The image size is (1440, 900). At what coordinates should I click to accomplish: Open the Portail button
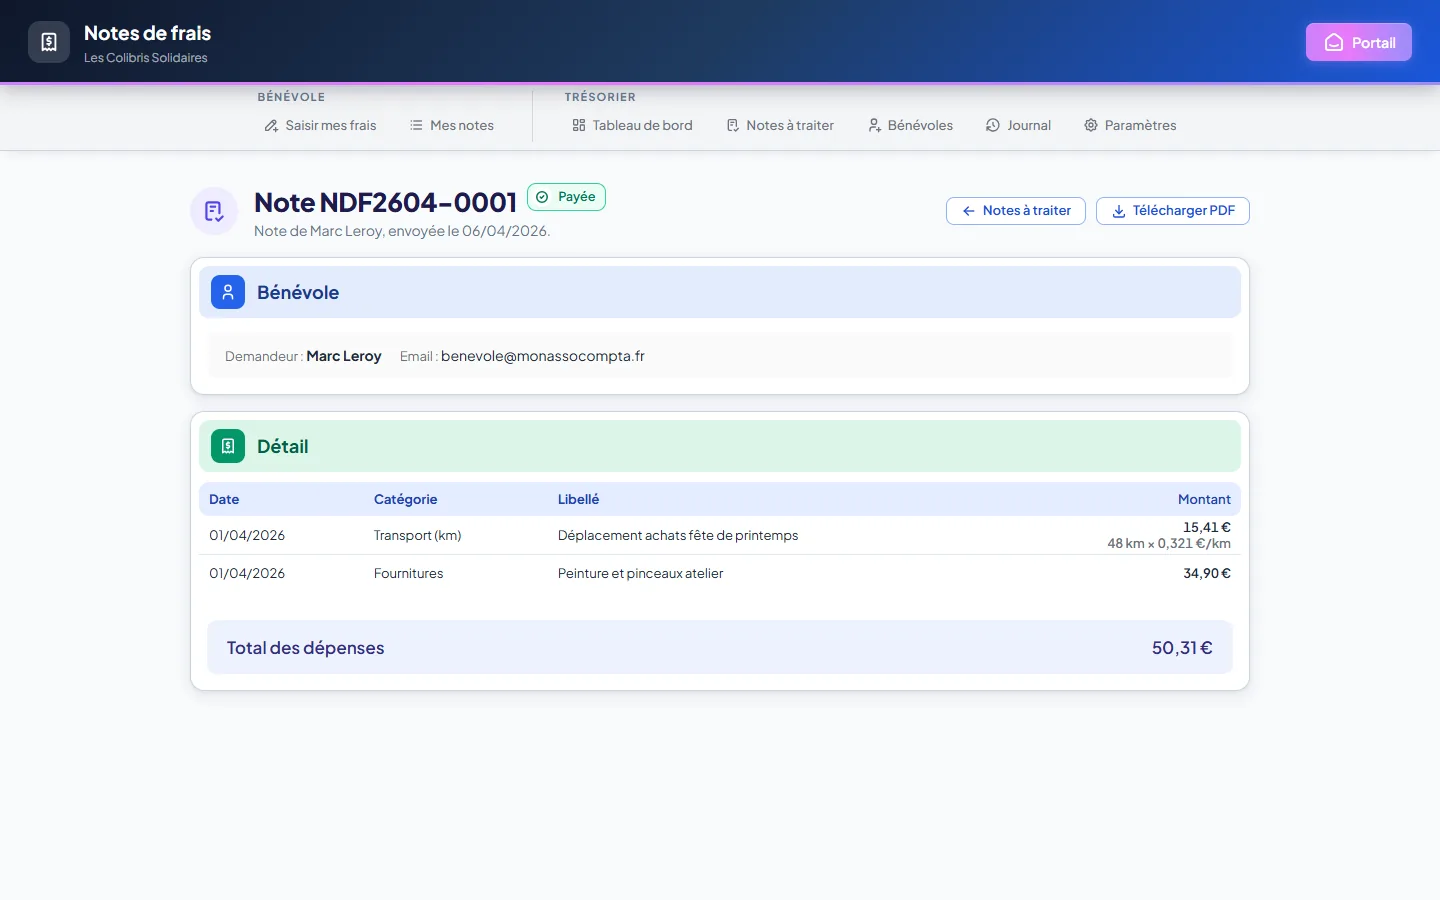[x=1359, y=42]
